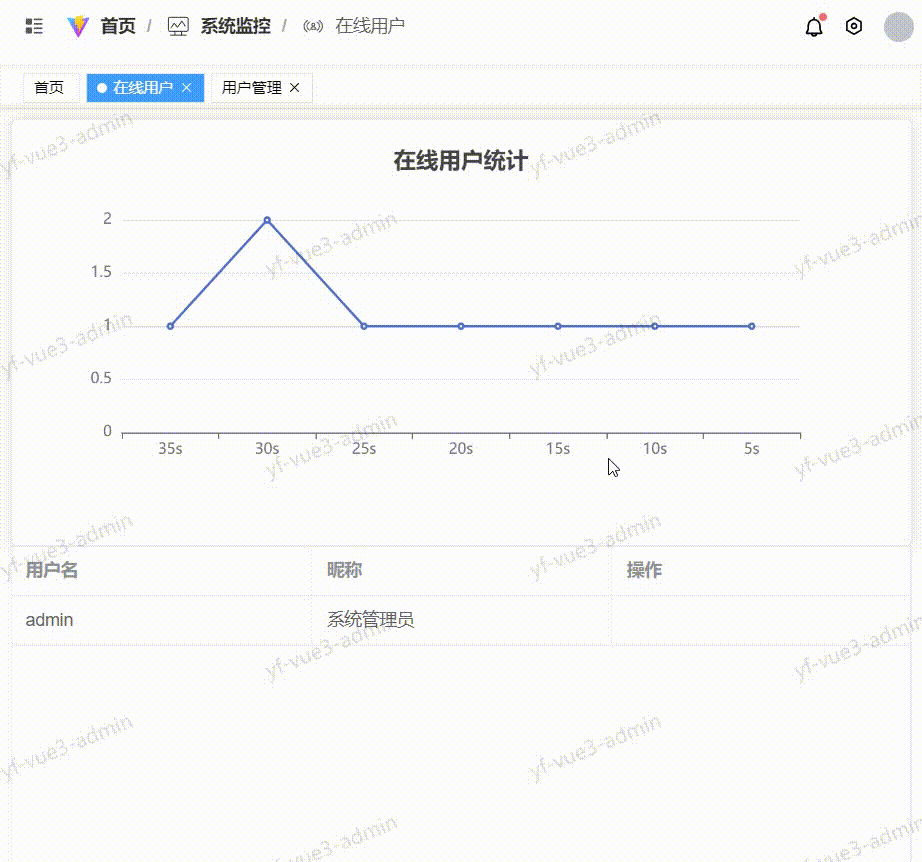Screen dimensions: 922x862
Task: Open the user avatar menu
Action: pyautogui.click(x=898, y=27)
